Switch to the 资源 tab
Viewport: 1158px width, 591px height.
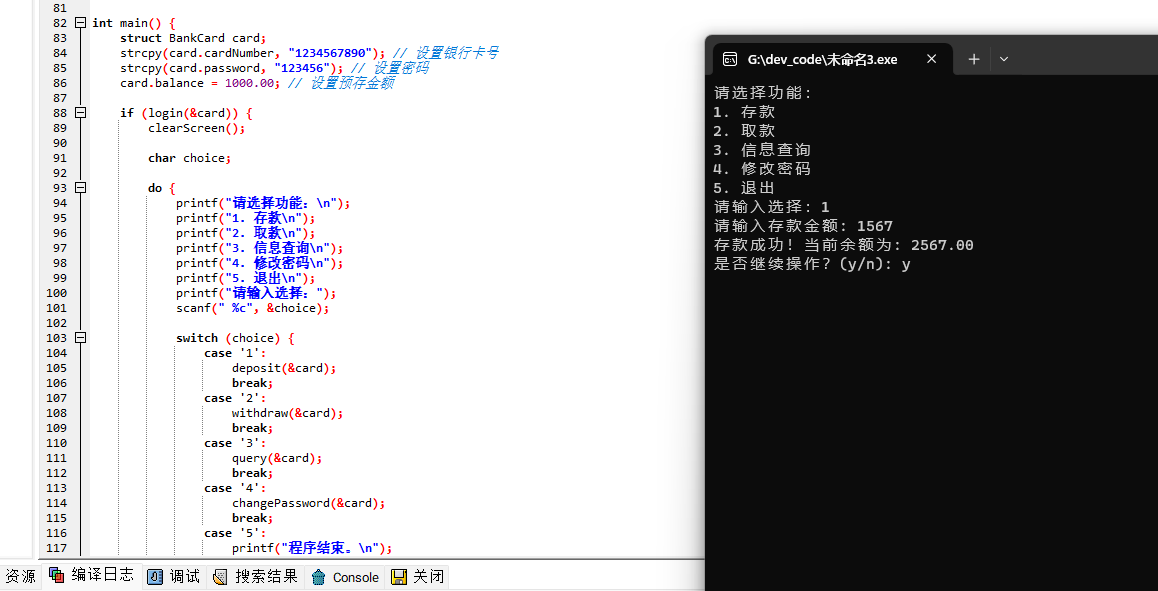point(19,576)
